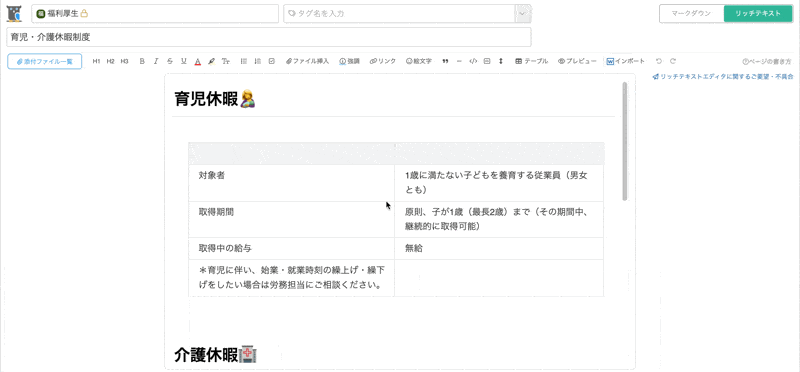Image resolution: width=800 pixels, height=372 pixels.
Task: Open the font size tool
Action: 226,61
